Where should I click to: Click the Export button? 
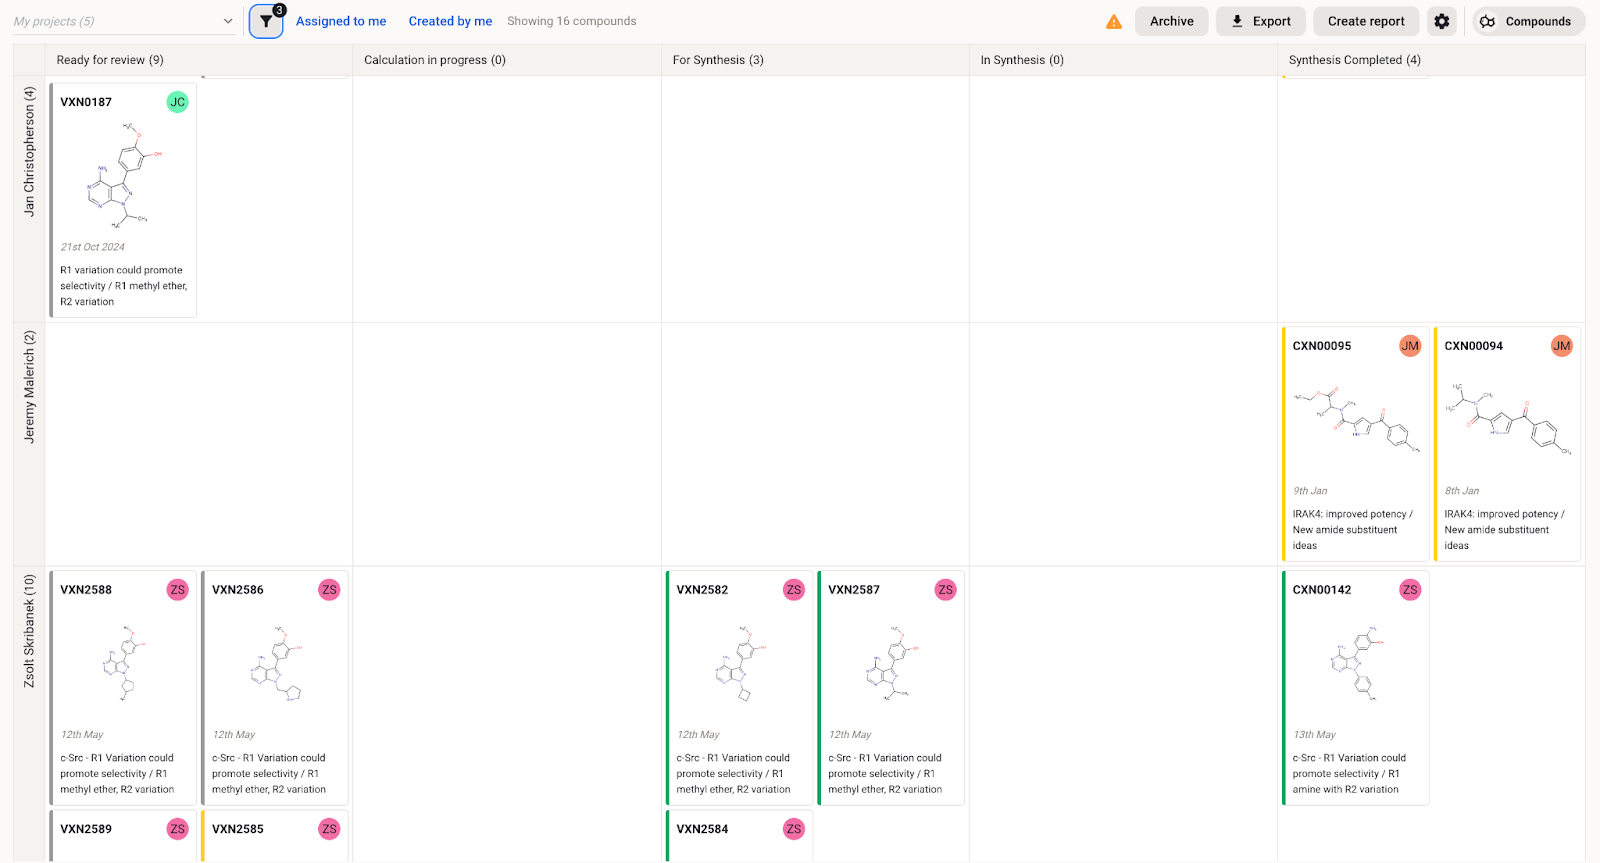pos(1260,21)
